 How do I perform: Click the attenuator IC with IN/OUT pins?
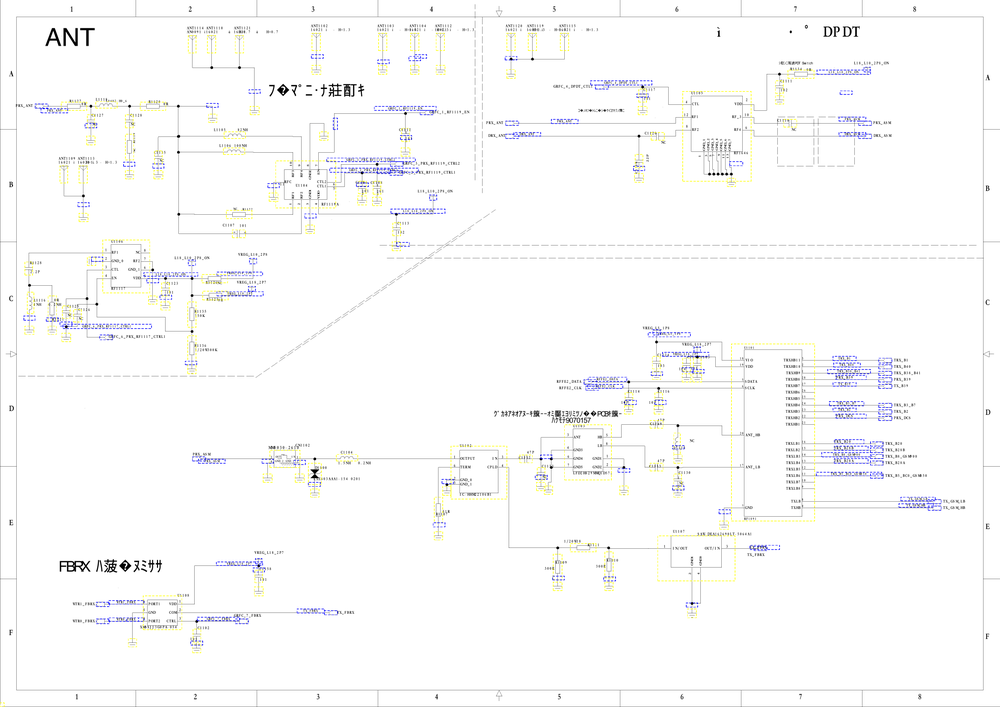tap(696, 555)
